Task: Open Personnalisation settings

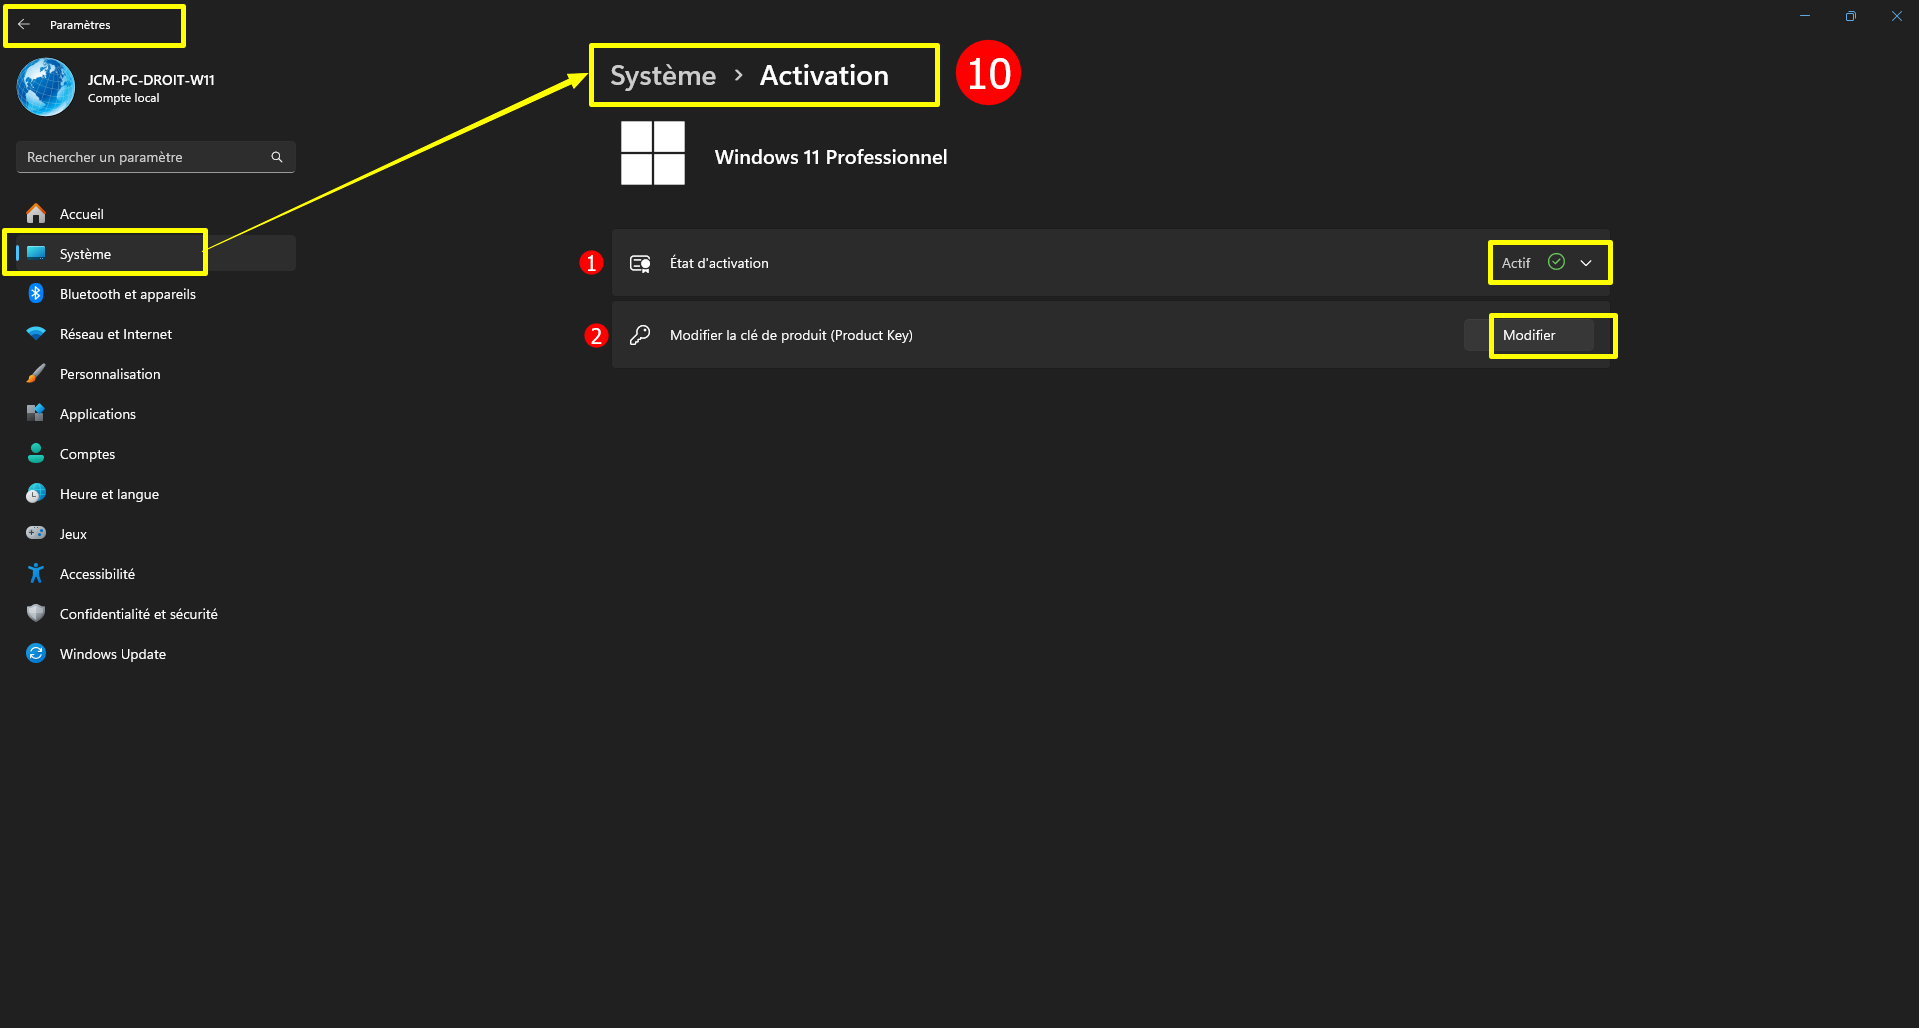Action: click(x=156, y=374)
